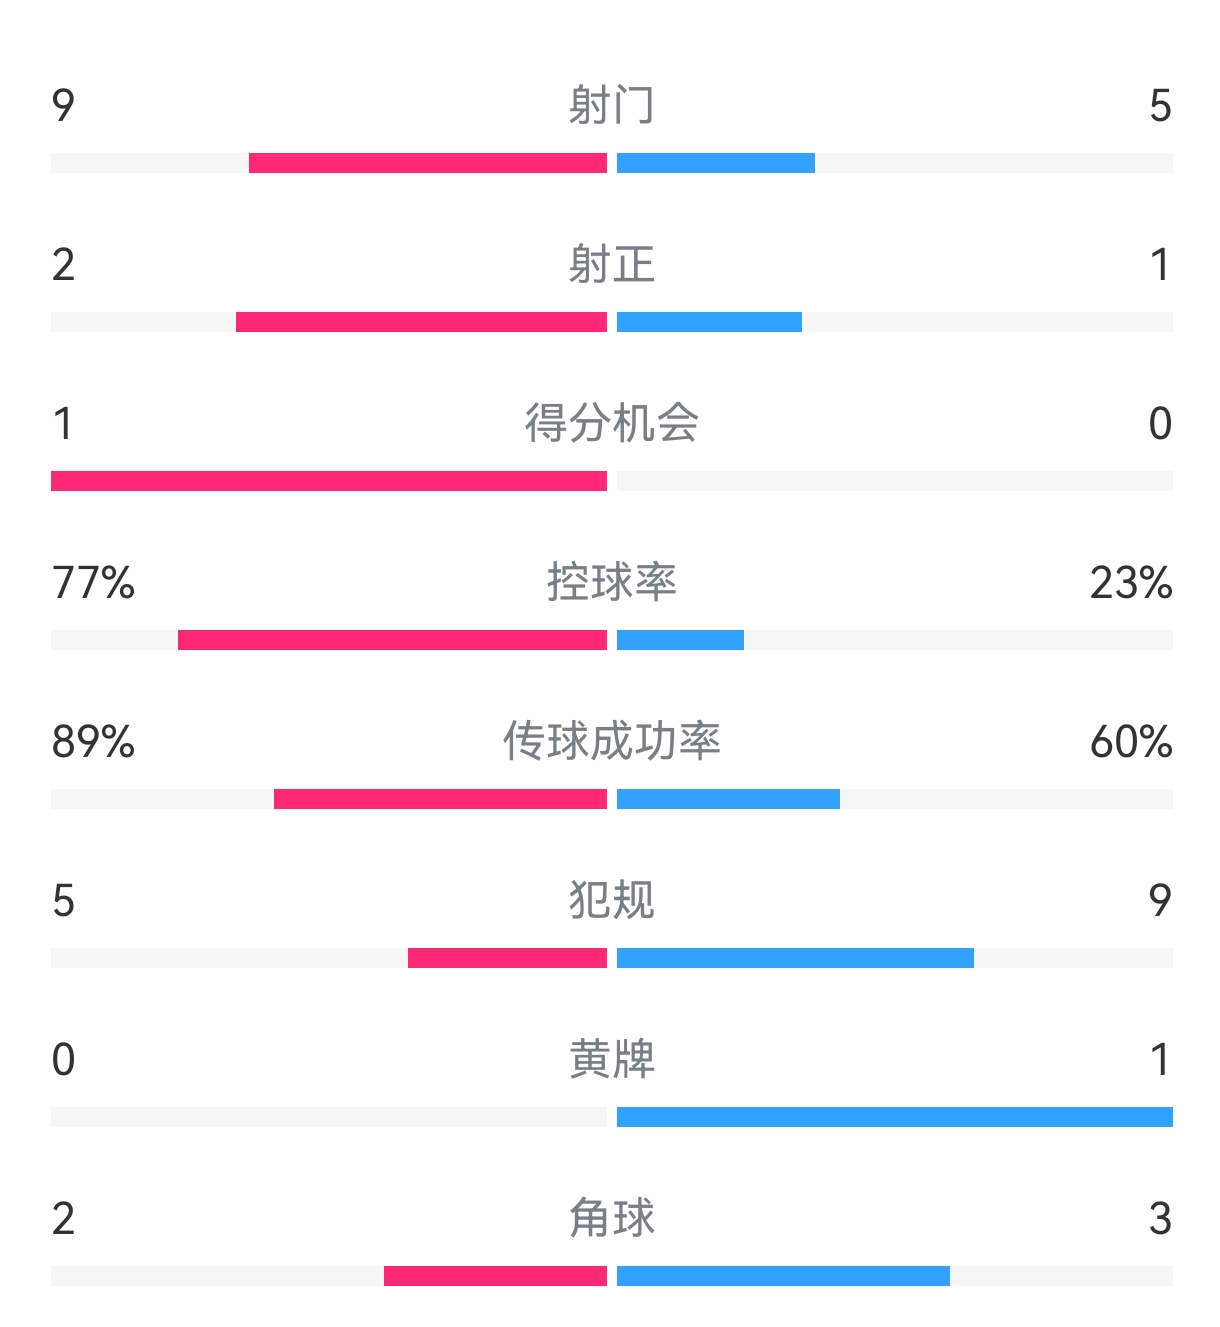This screenshot has height=1327, width=1220.
Task: Click the 射正 stat label
Action: 611,264
